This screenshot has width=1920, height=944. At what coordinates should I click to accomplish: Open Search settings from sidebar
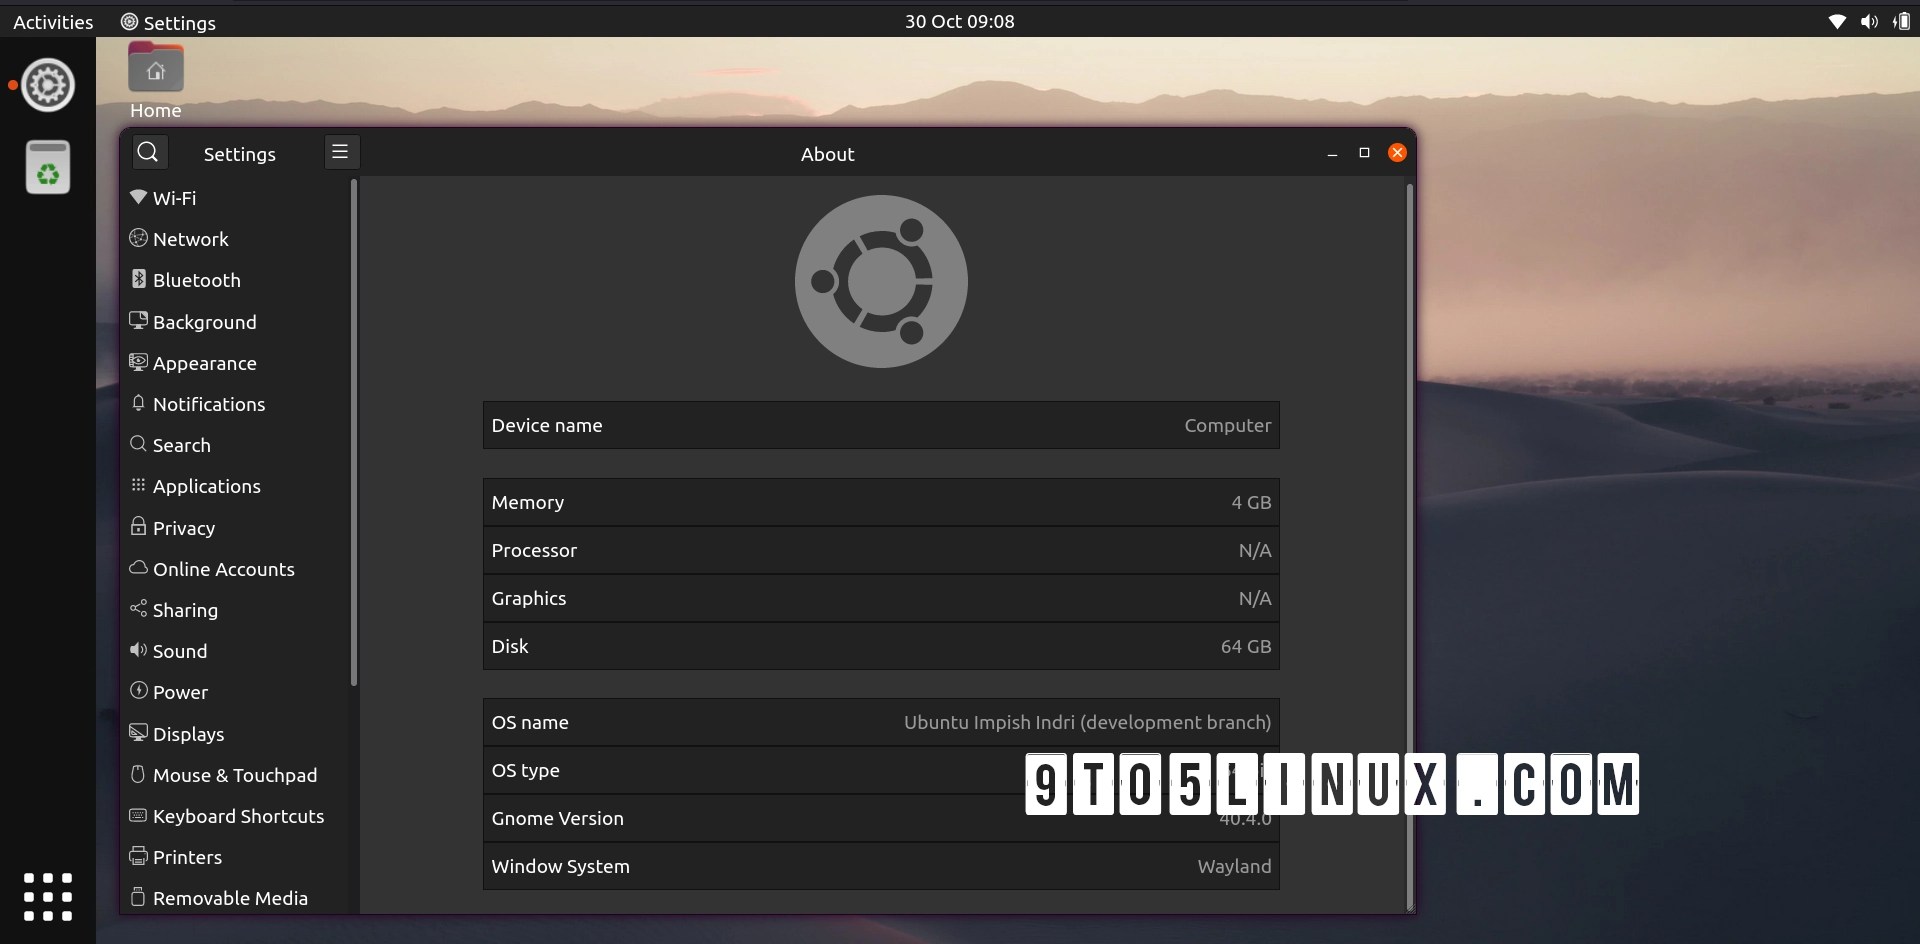[x=236, y=445]
